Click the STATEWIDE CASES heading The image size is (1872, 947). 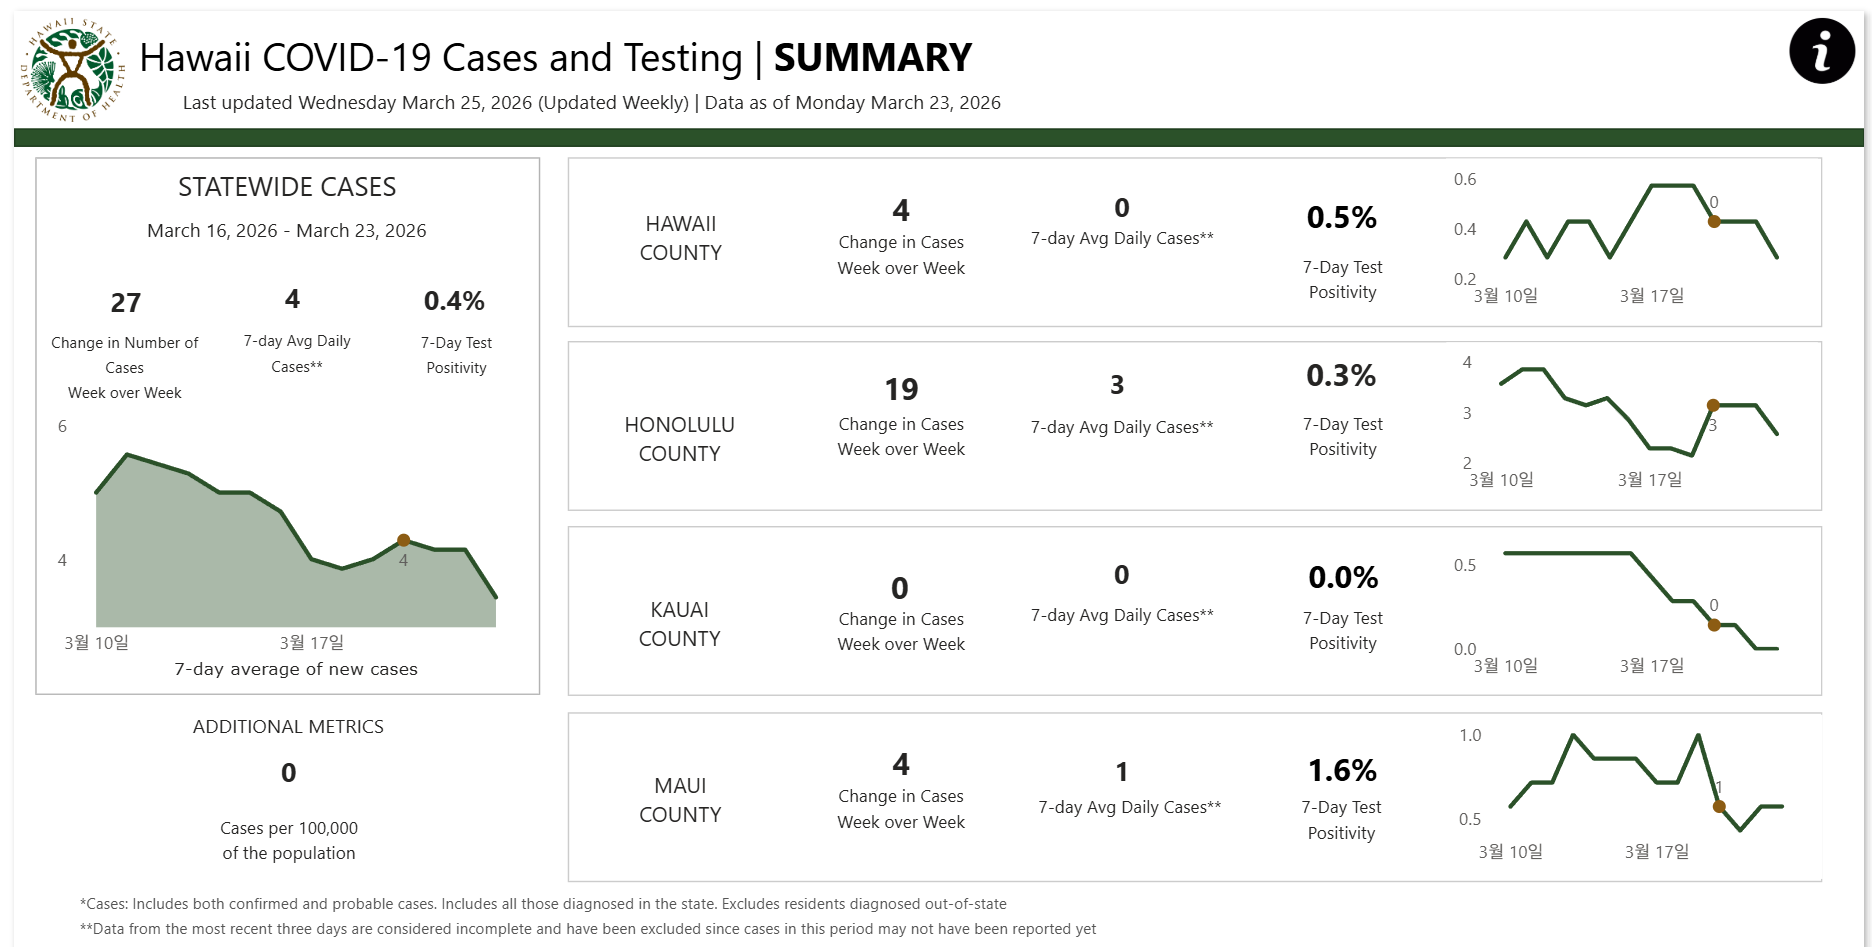click(x=287, y=187)
